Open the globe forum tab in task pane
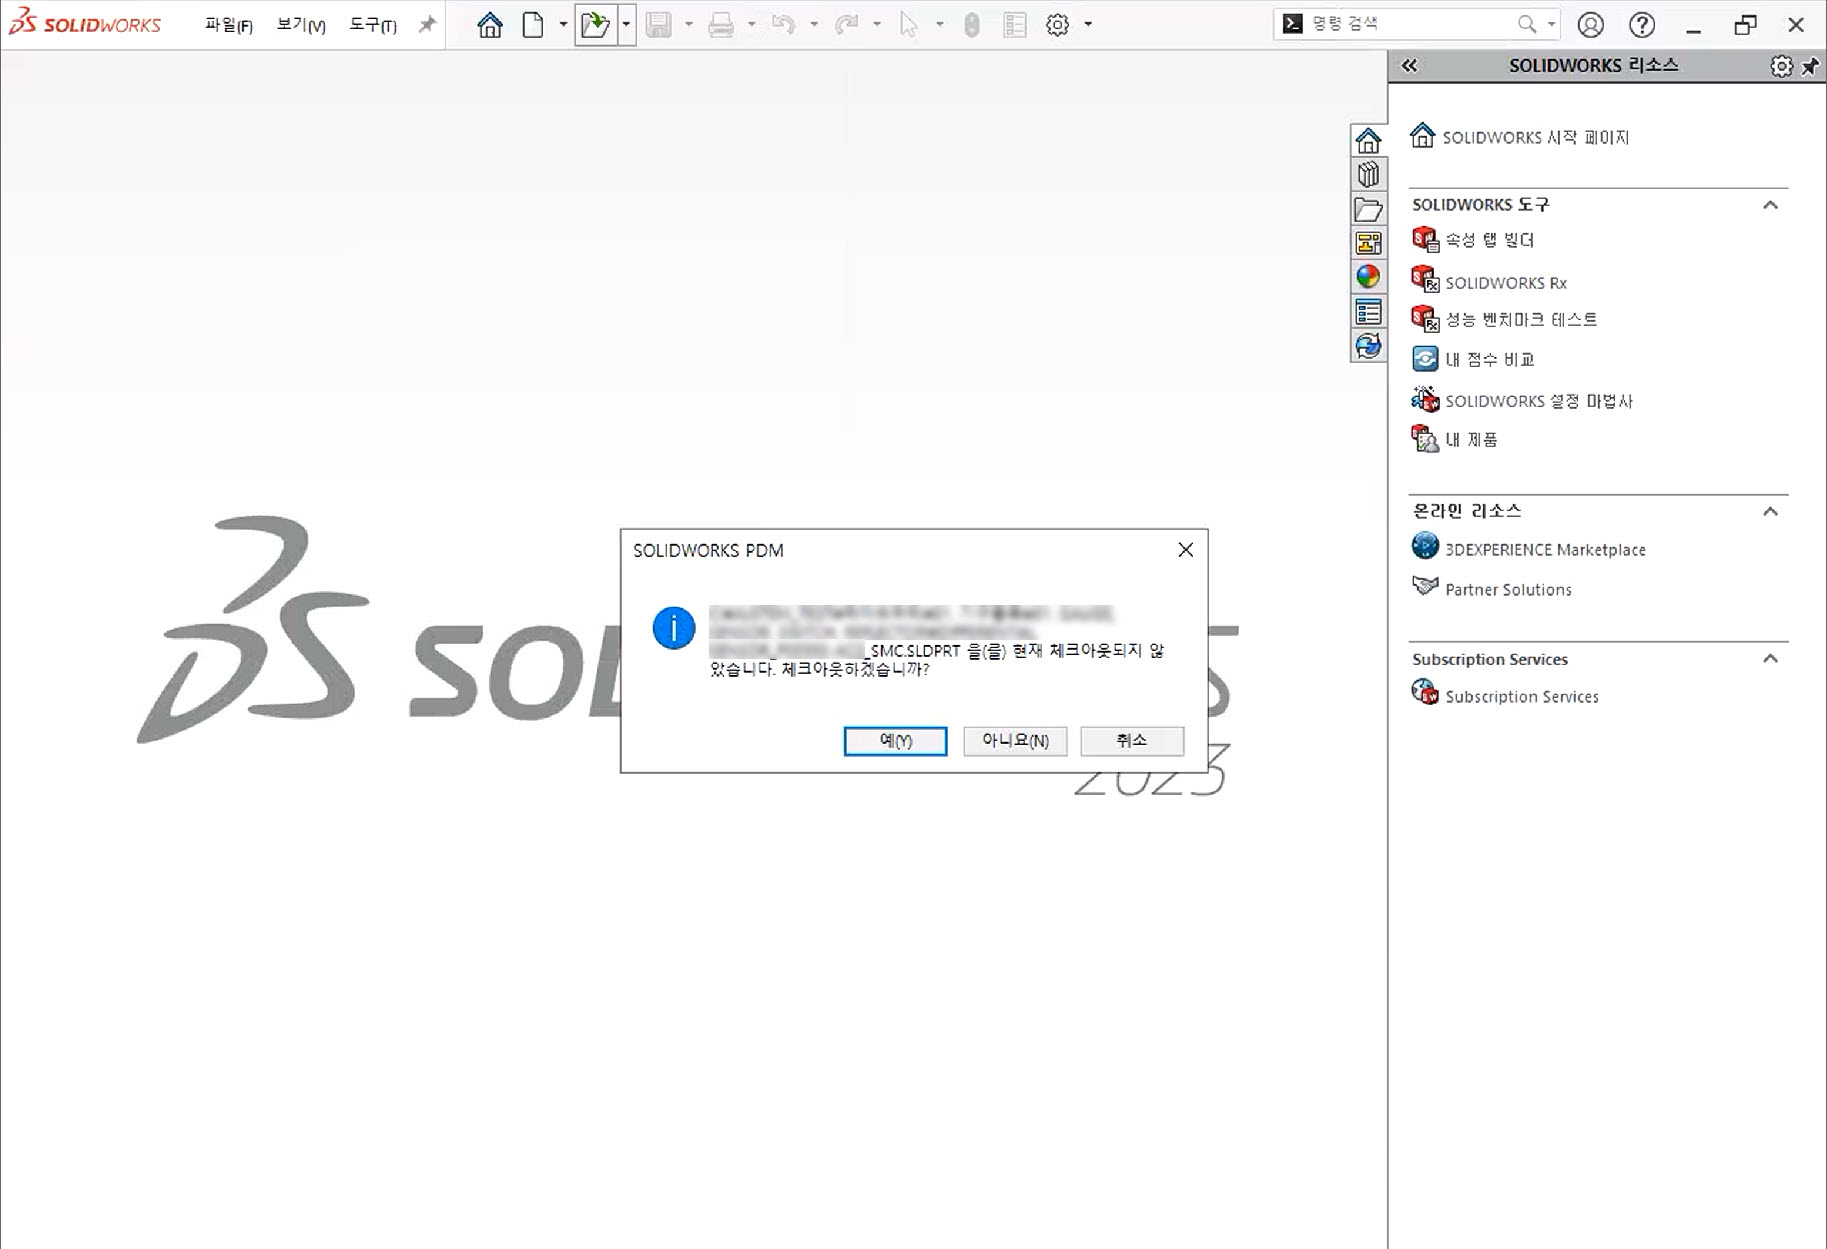 click(x=1368, y=346)
